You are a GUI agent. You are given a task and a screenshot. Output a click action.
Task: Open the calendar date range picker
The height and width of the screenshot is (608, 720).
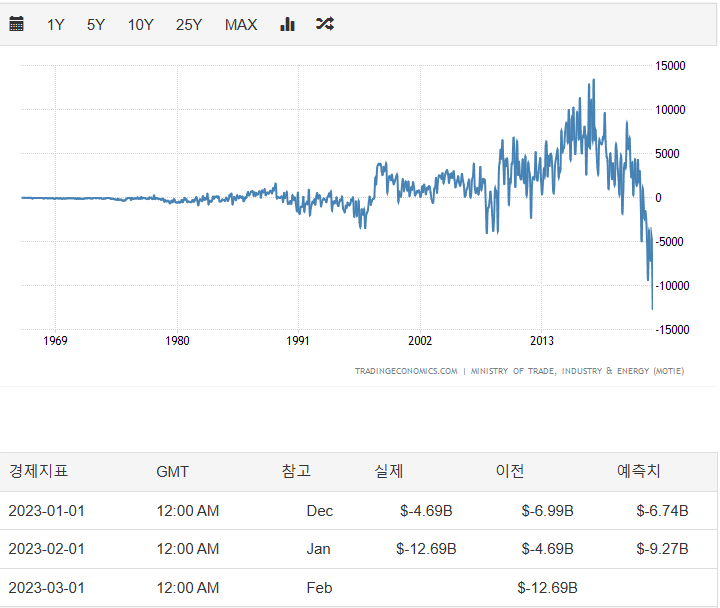16,24
